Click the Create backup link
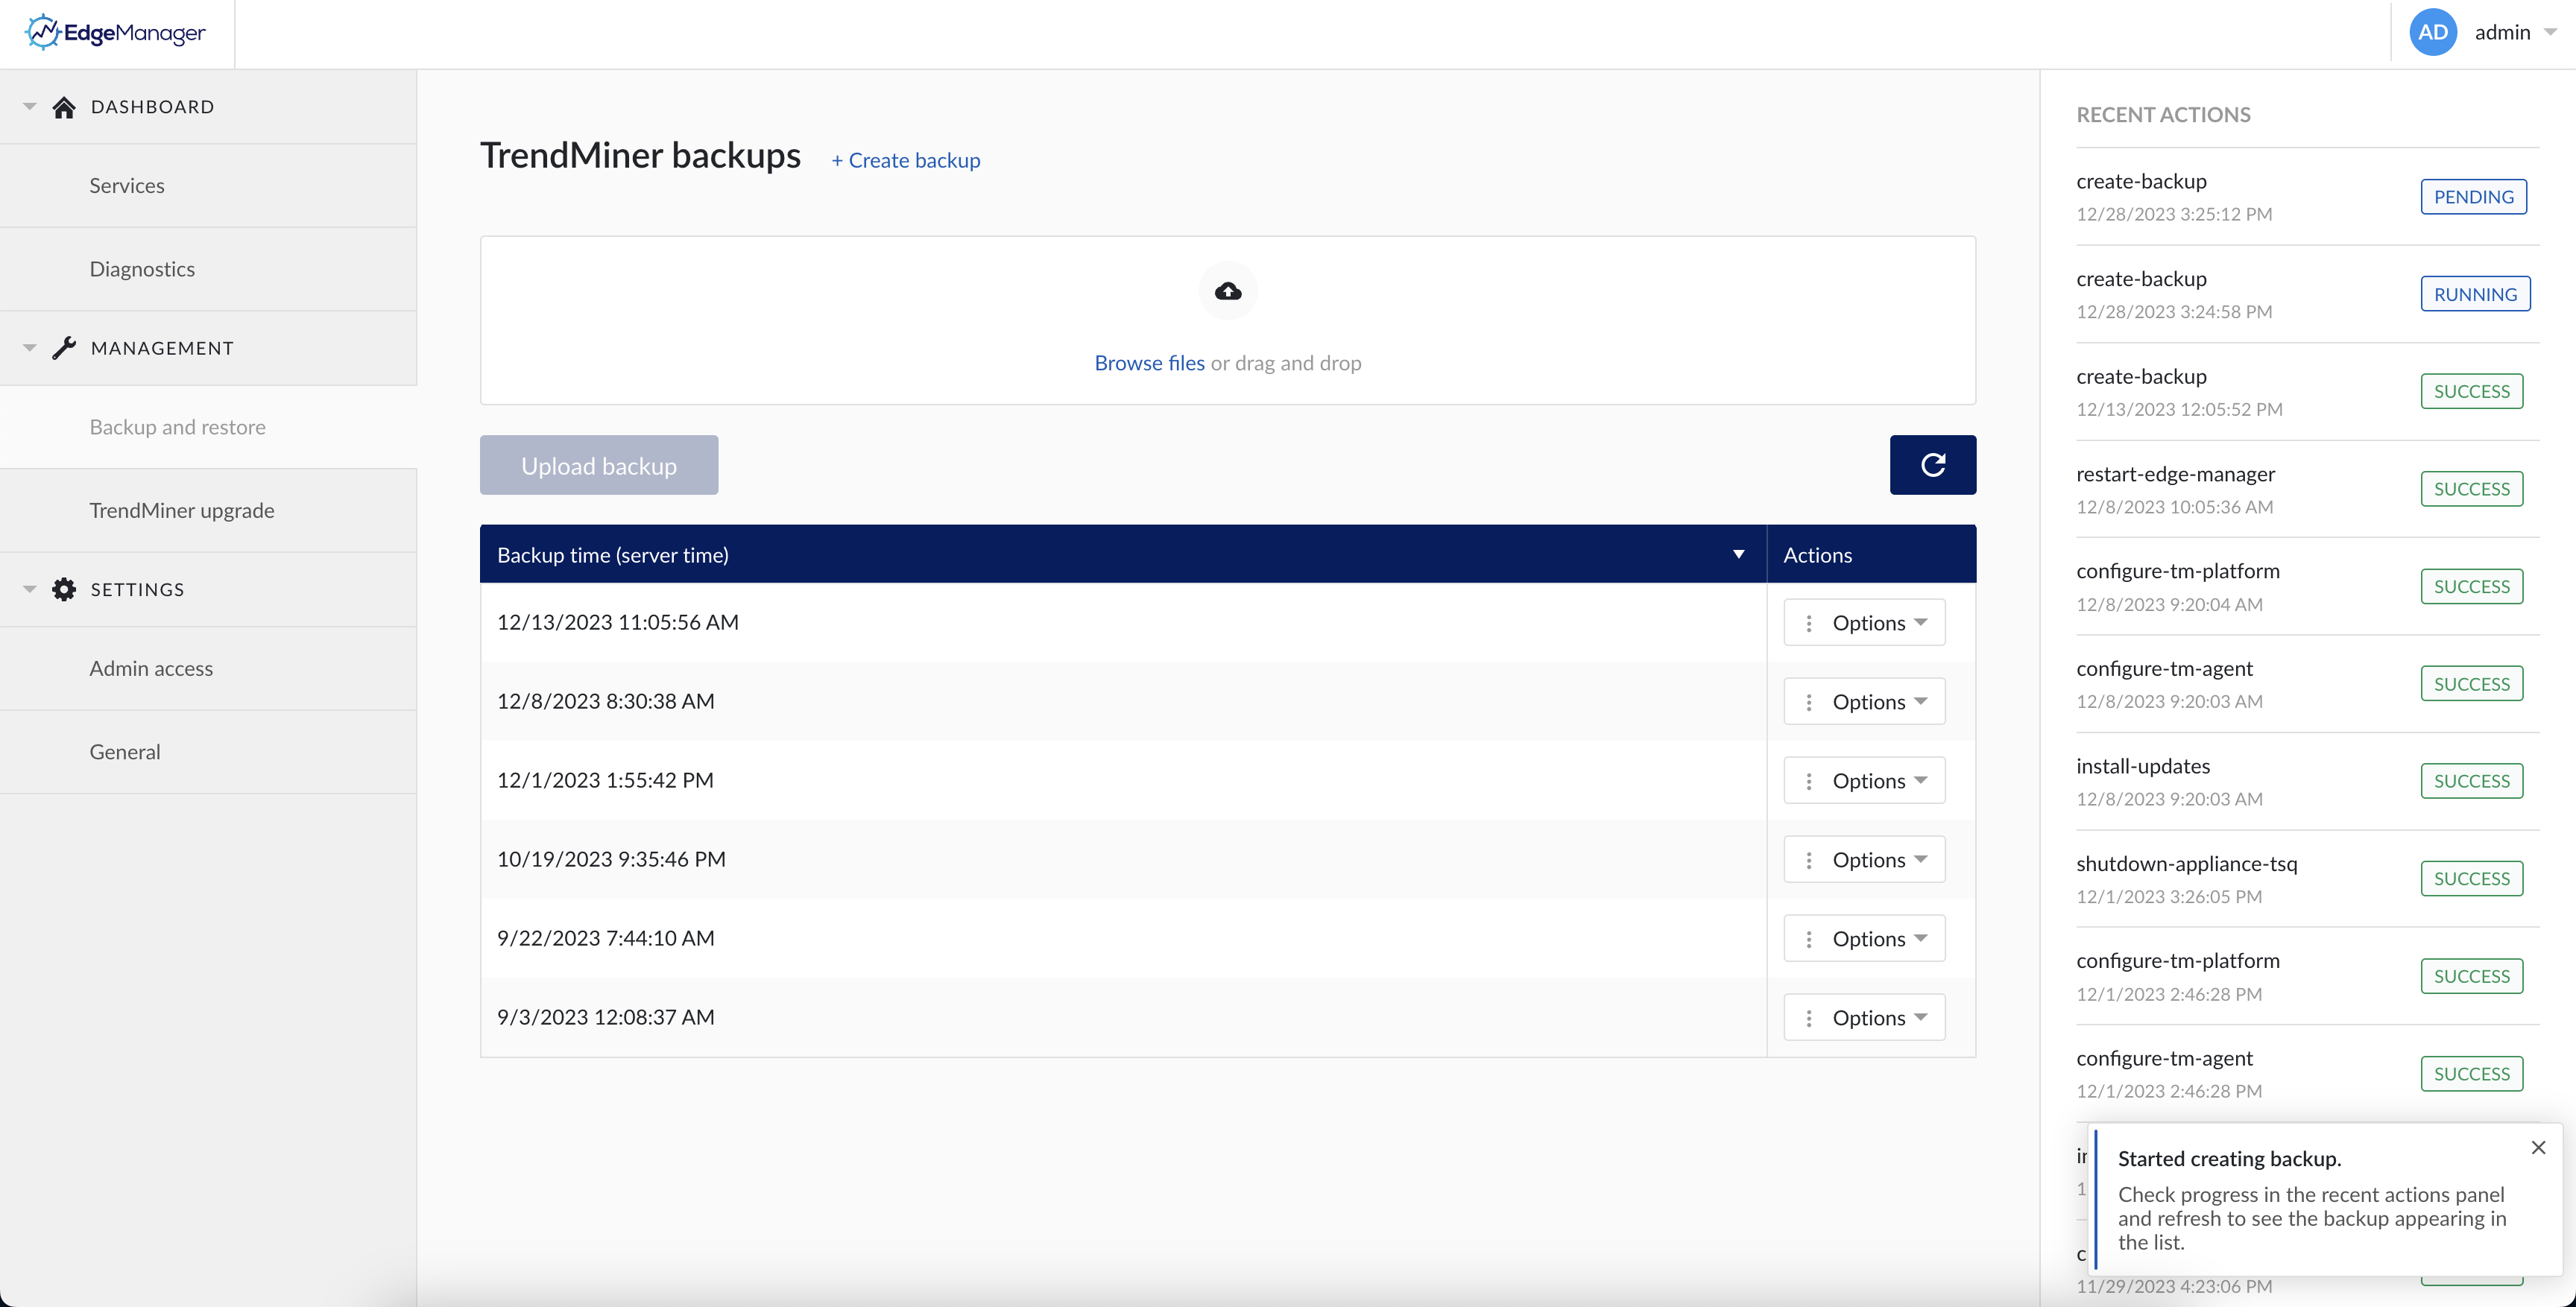Screen dimensions: 2576x1307 (905, 160)
